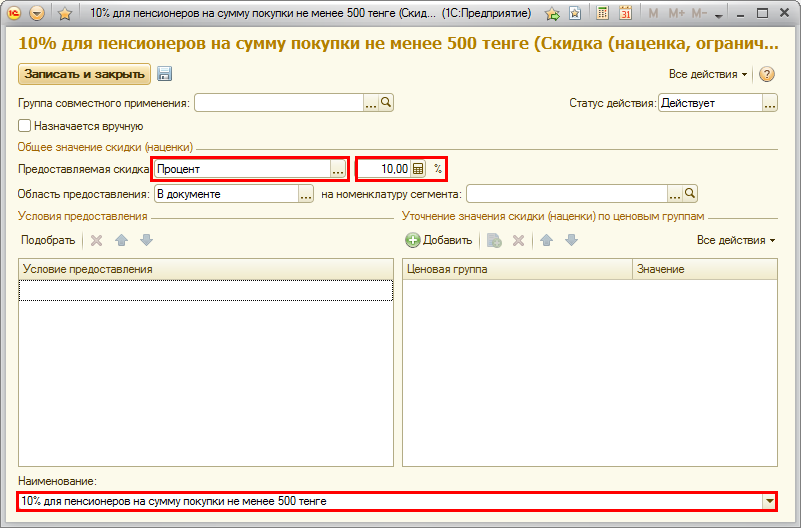
Task: Open the calendar icon in title bar
Action: coord(625,14)
